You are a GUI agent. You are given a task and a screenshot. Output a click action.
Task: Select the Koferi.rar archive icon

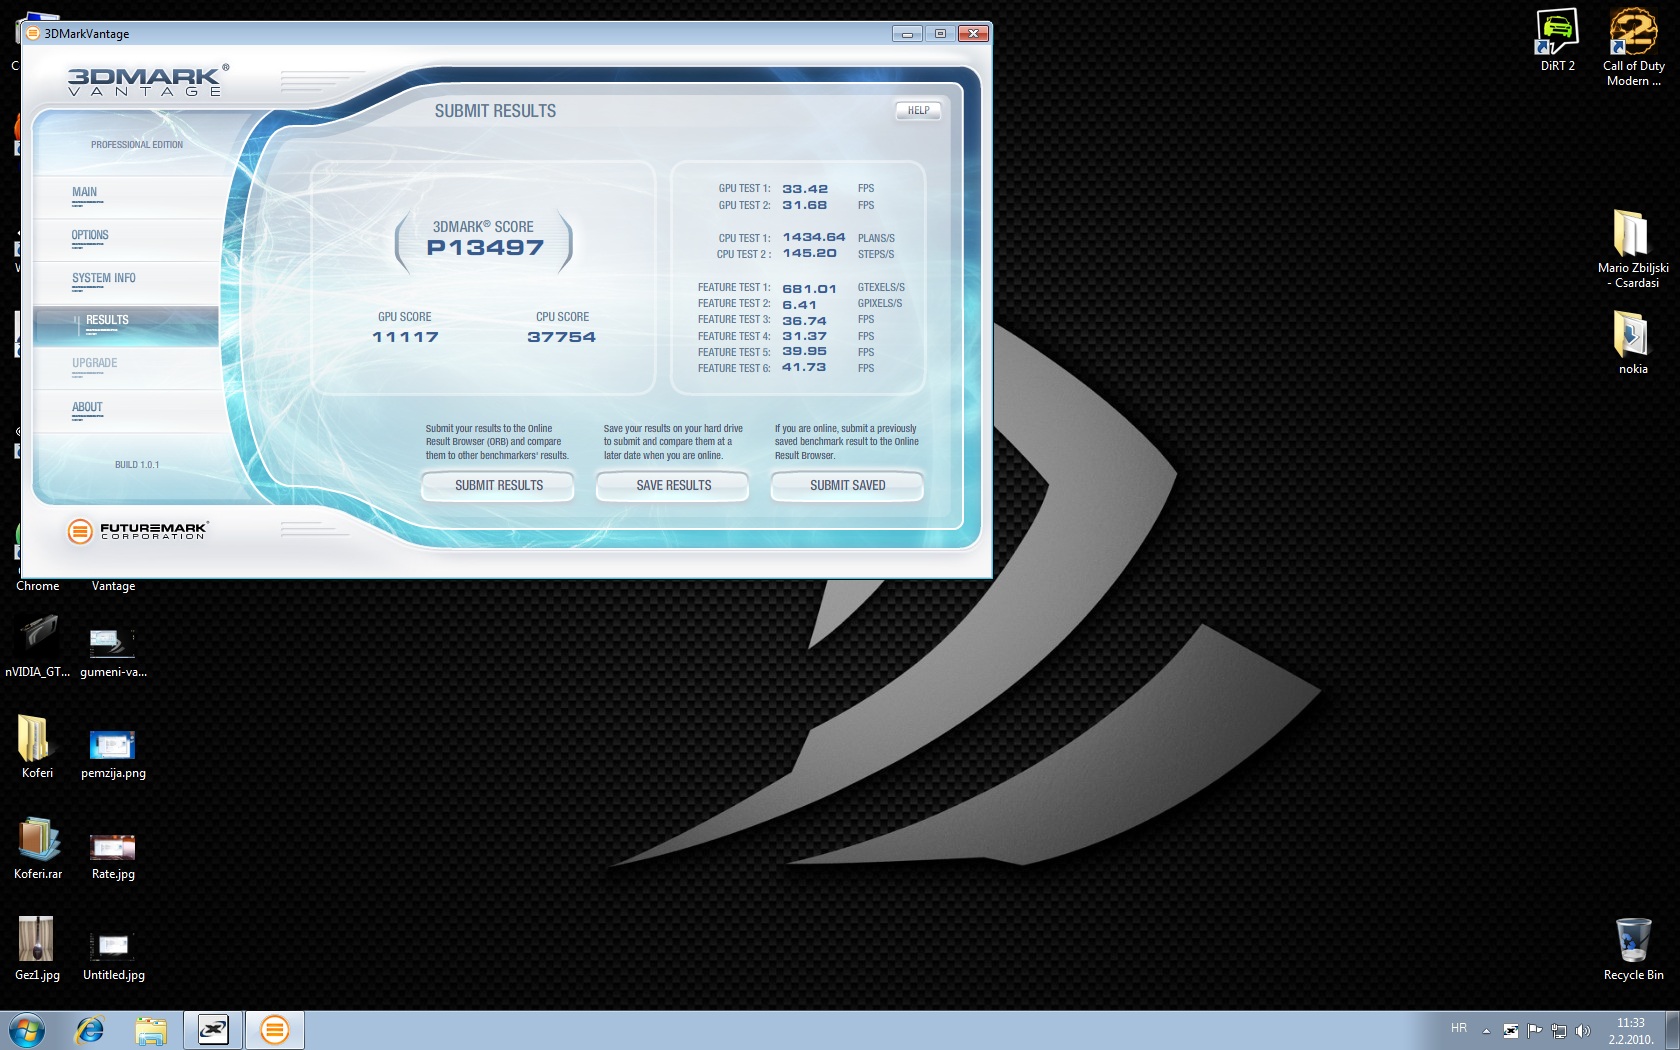click(x=38, y=848)
